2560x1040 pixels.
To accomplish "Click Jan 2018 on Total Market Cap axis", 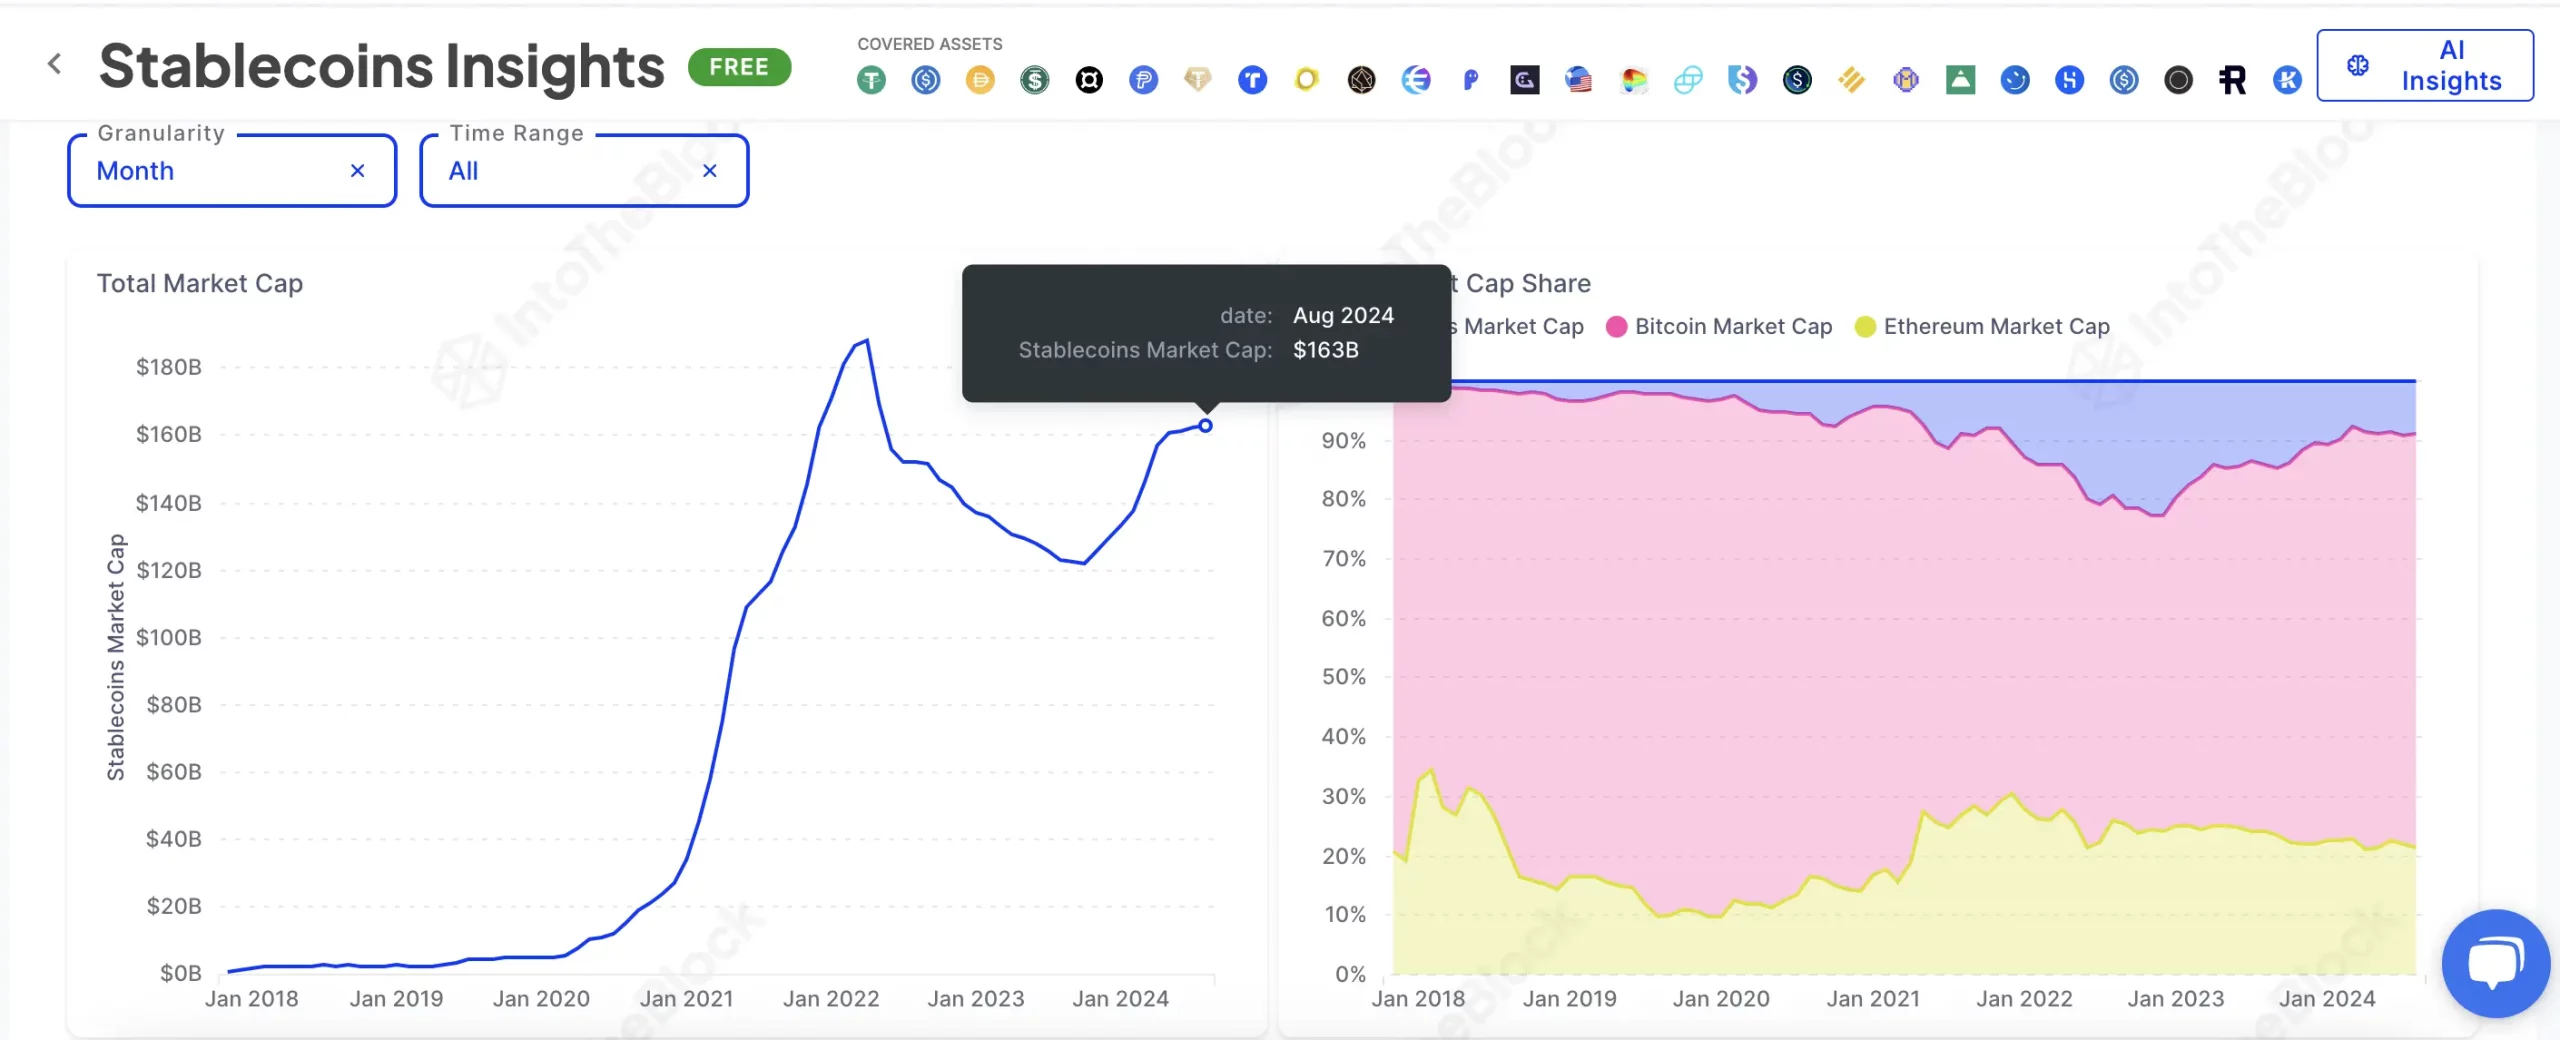I will pyautogui.click(x=252, y=999).
